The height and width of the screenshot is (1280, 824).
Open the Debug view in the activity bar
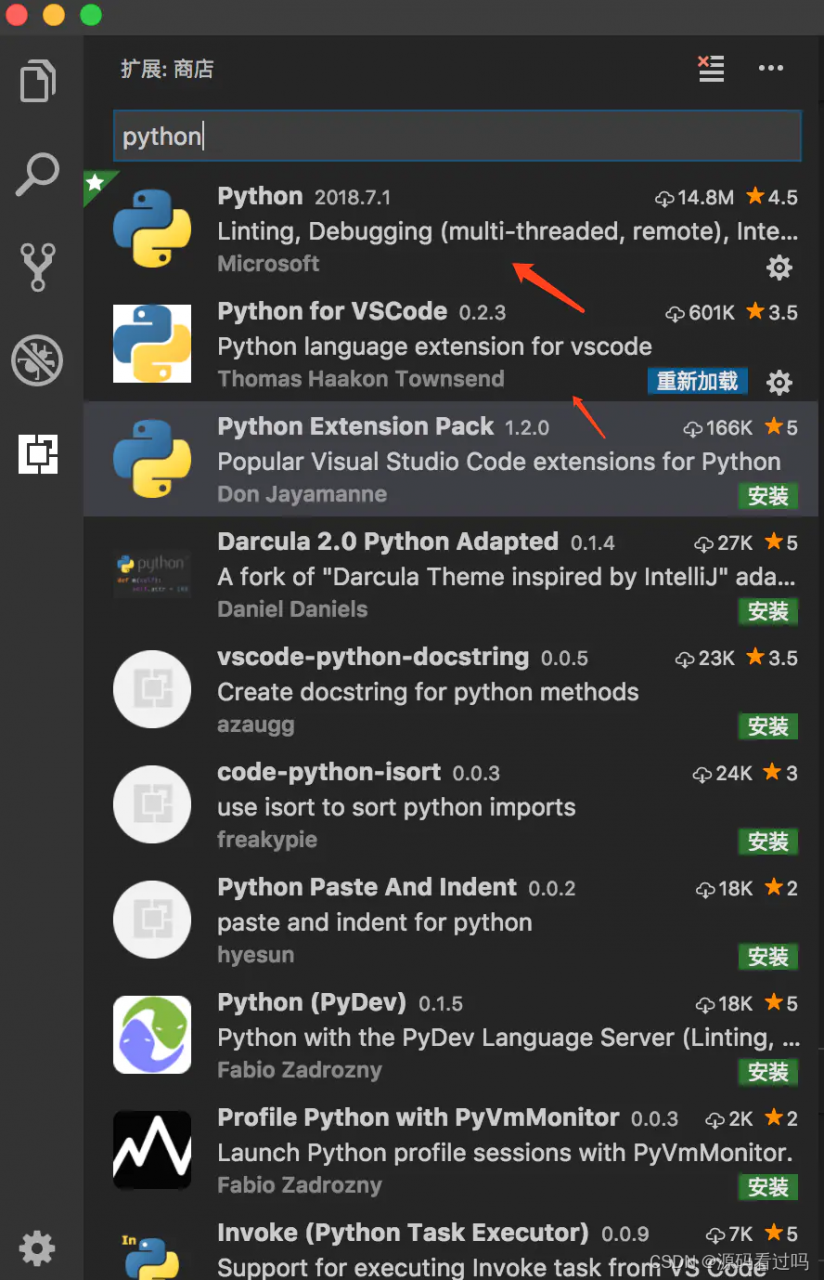(x=38, y=360)
